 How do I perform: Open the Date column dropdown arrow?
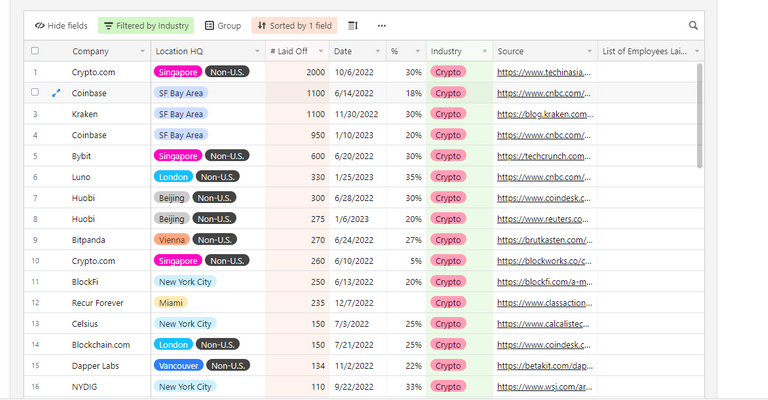click(378, 51)
